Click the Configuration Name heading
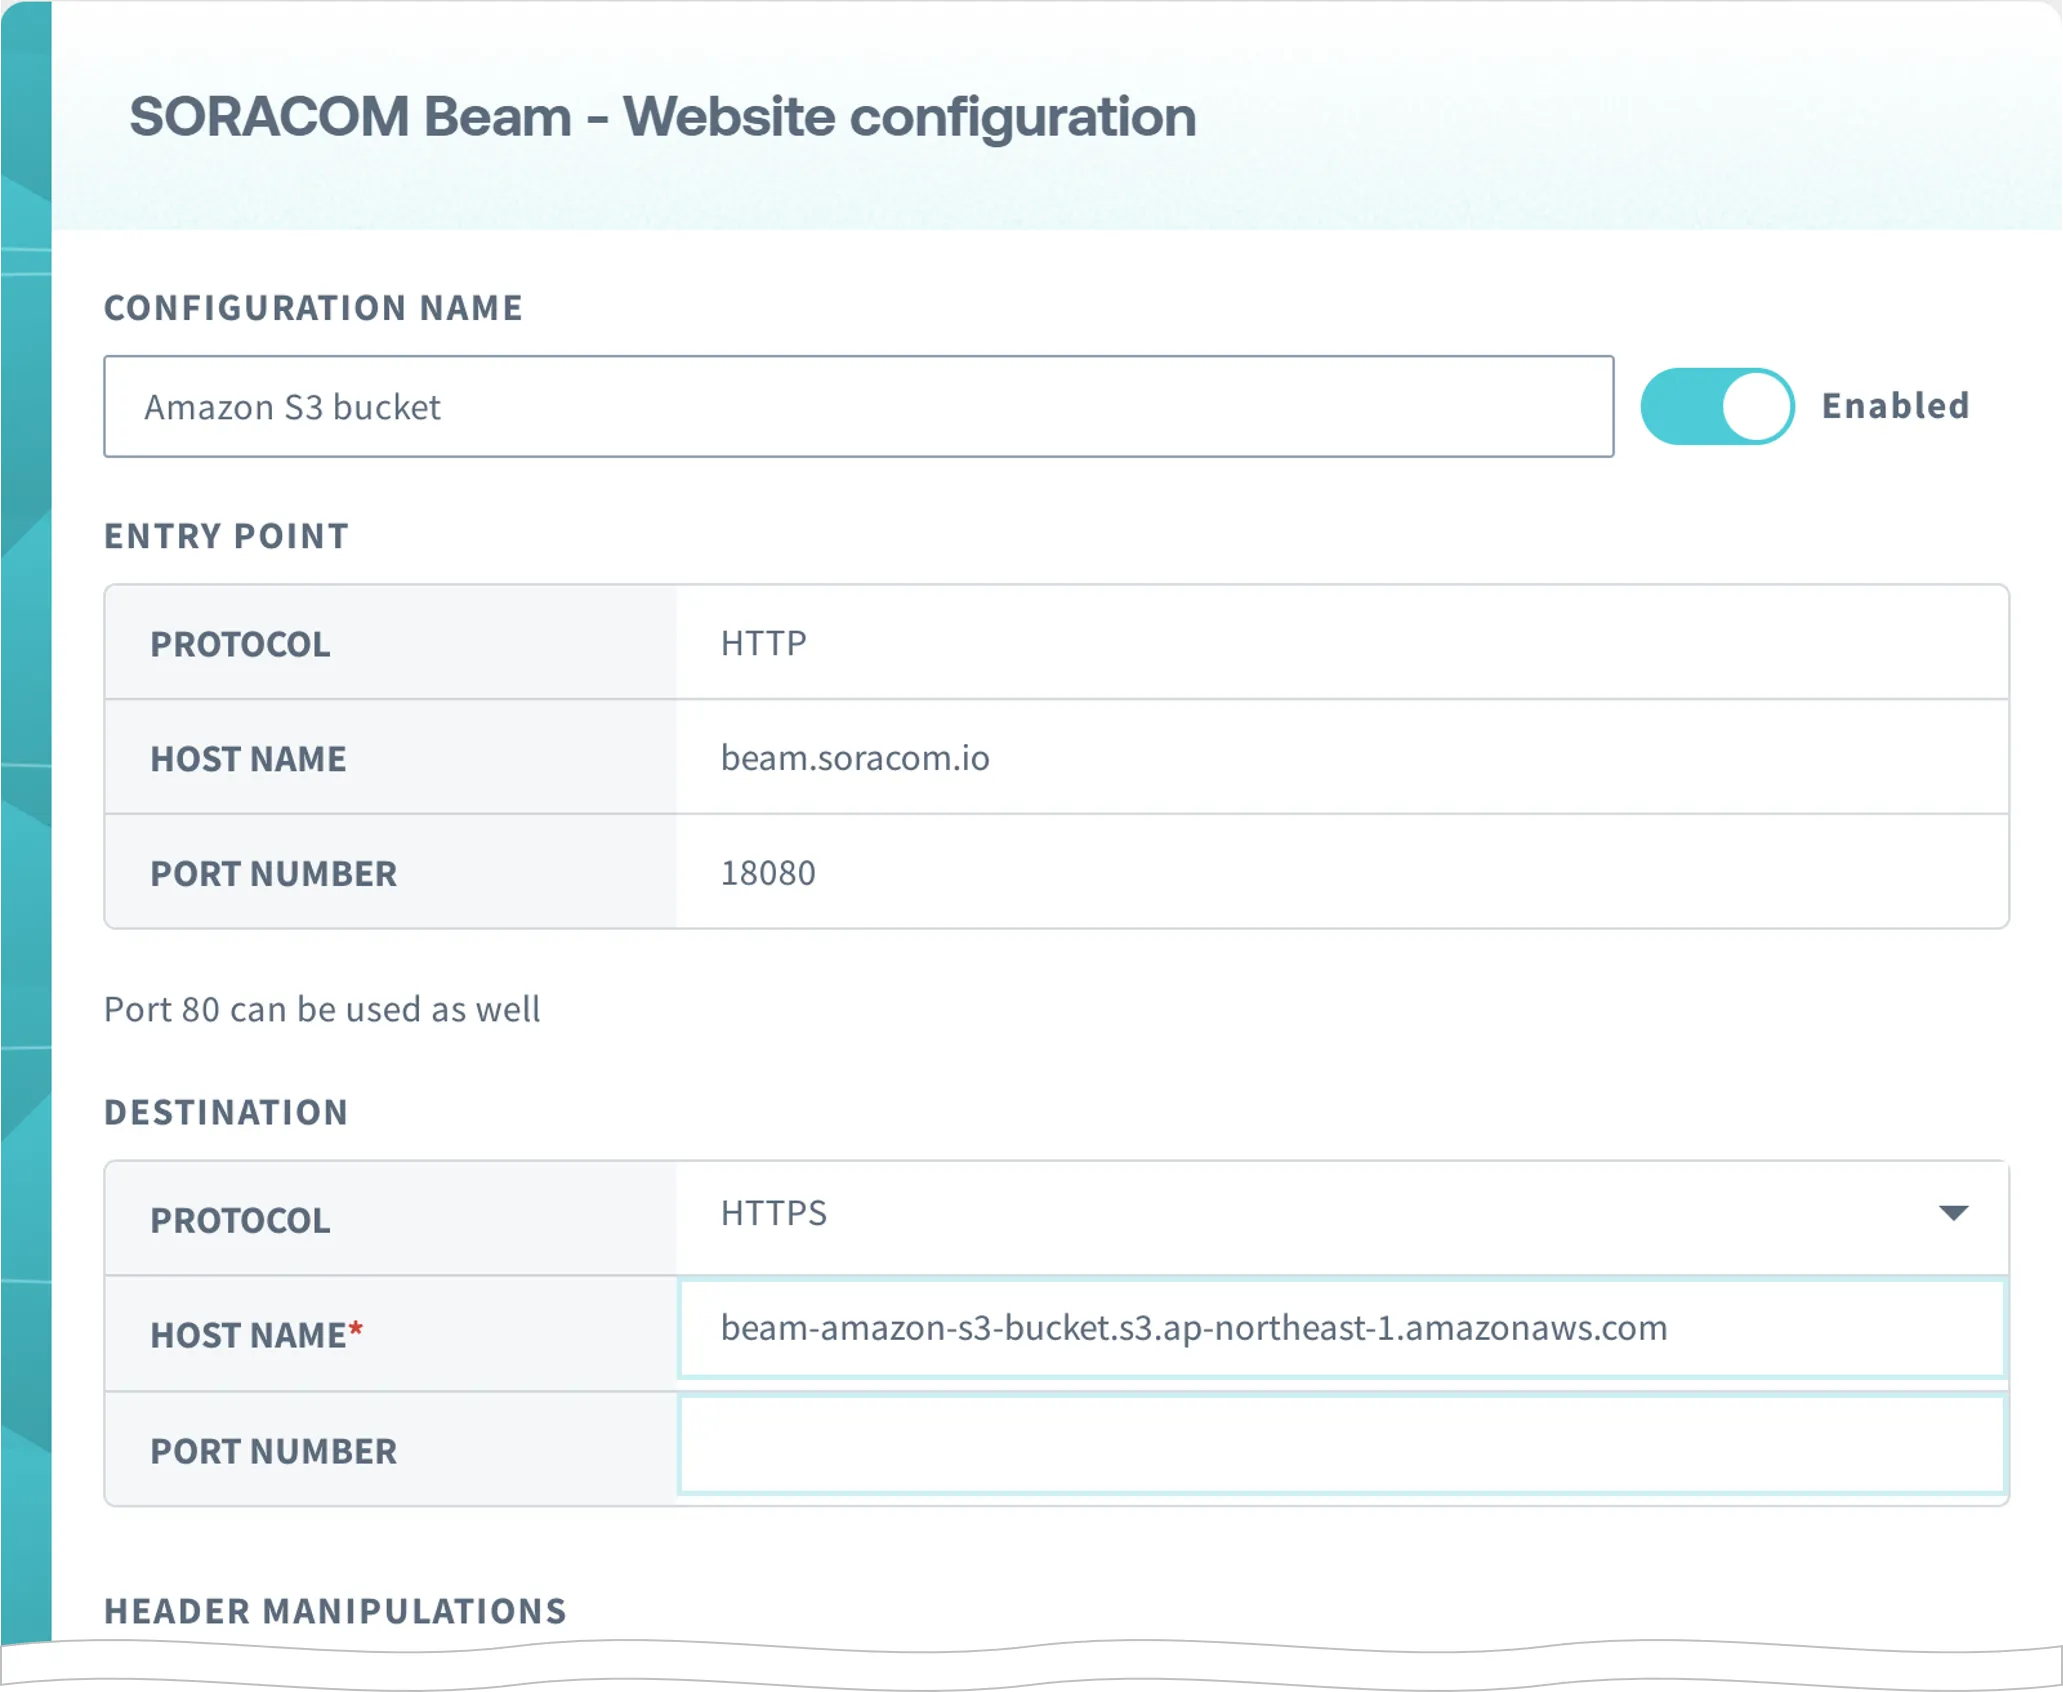The width and height of the screenshot is (2063, 1692). (313, 308)
